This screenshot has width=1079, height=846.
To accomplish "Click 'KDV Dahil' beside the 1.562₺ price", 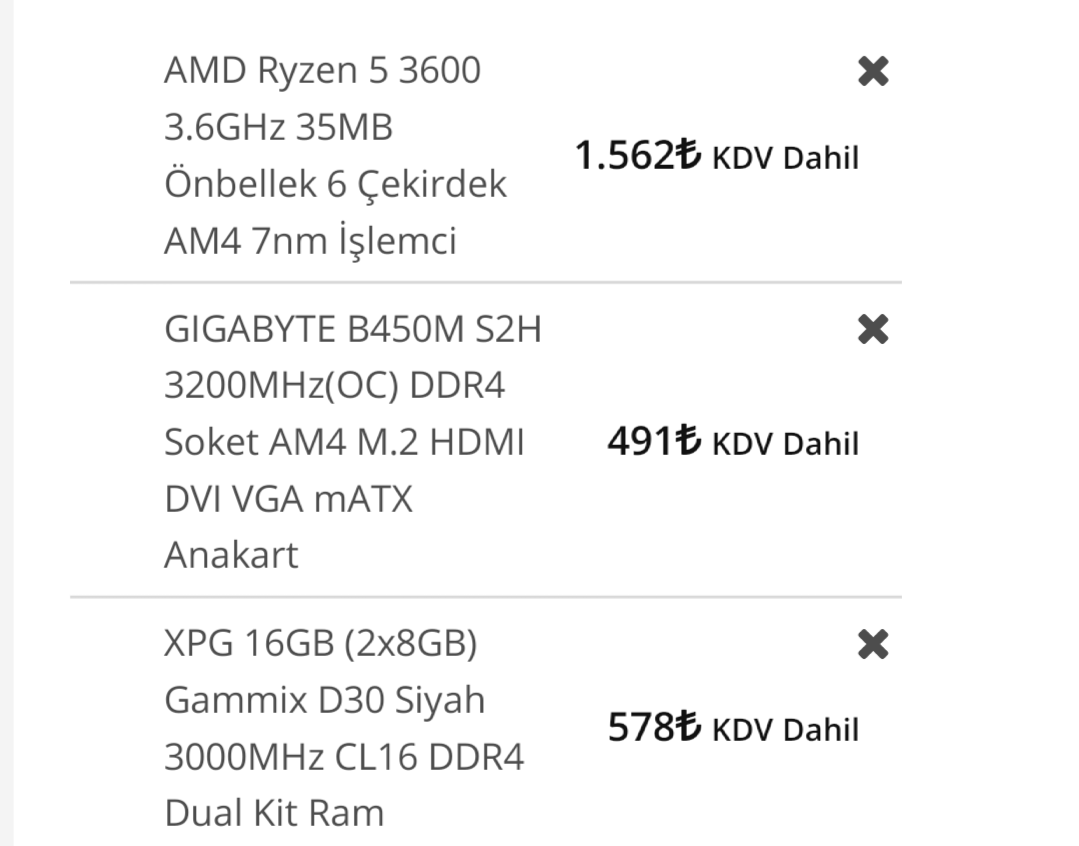I will (x=785, y=158).
